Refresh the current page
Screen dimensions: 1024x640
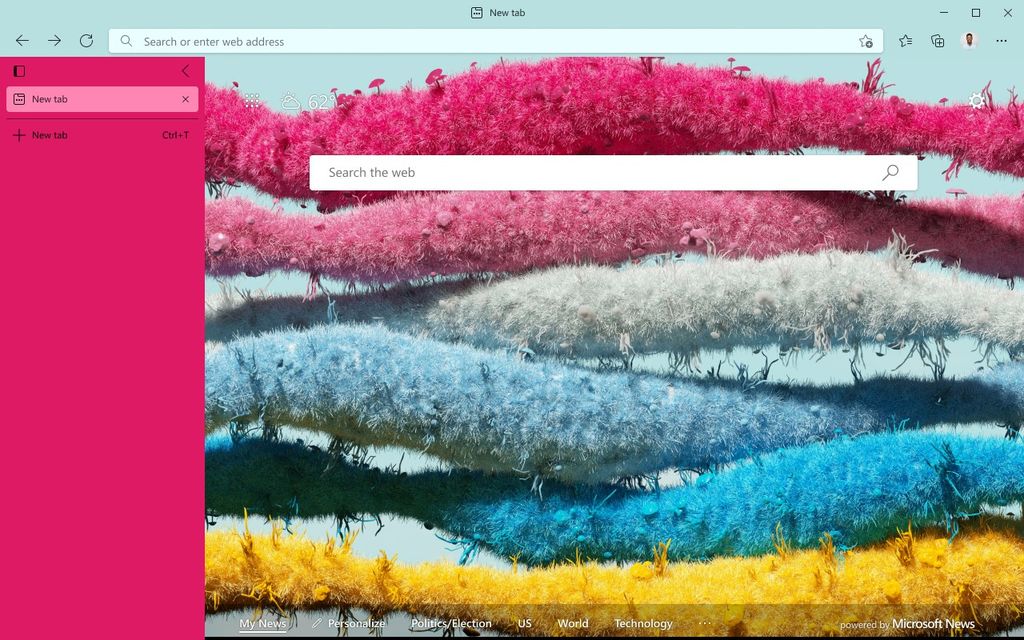click(x=86, y=41)
